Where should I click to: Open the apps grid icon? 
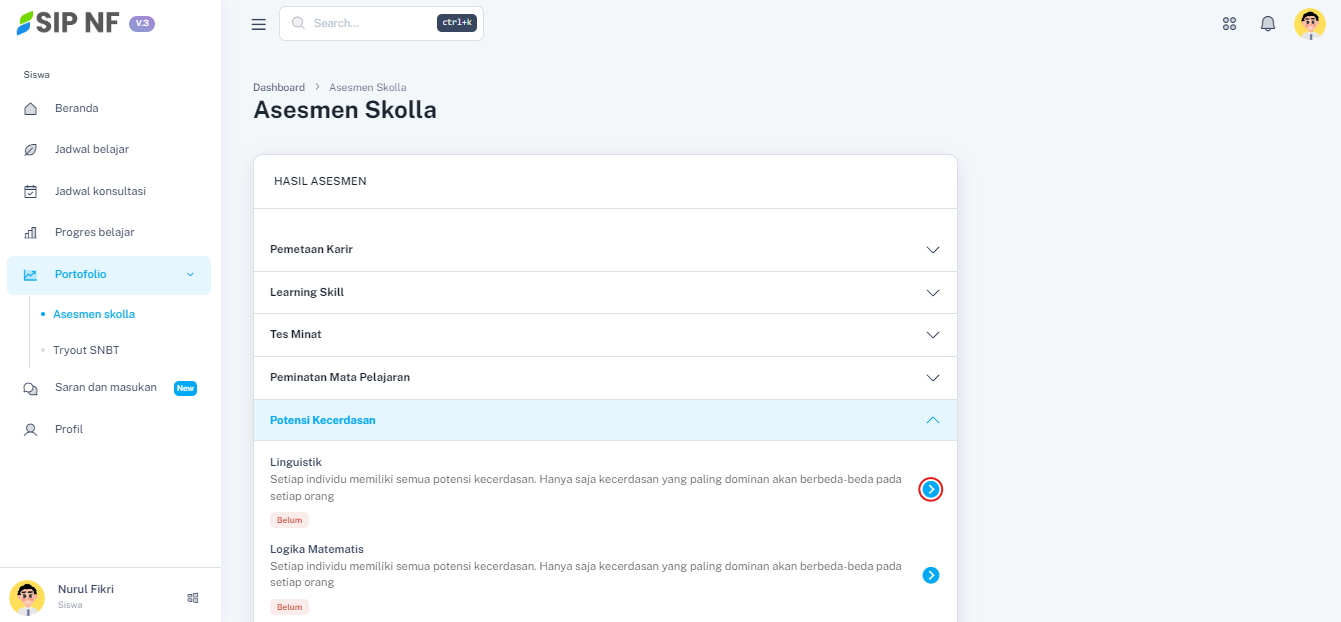point(1230,24)
